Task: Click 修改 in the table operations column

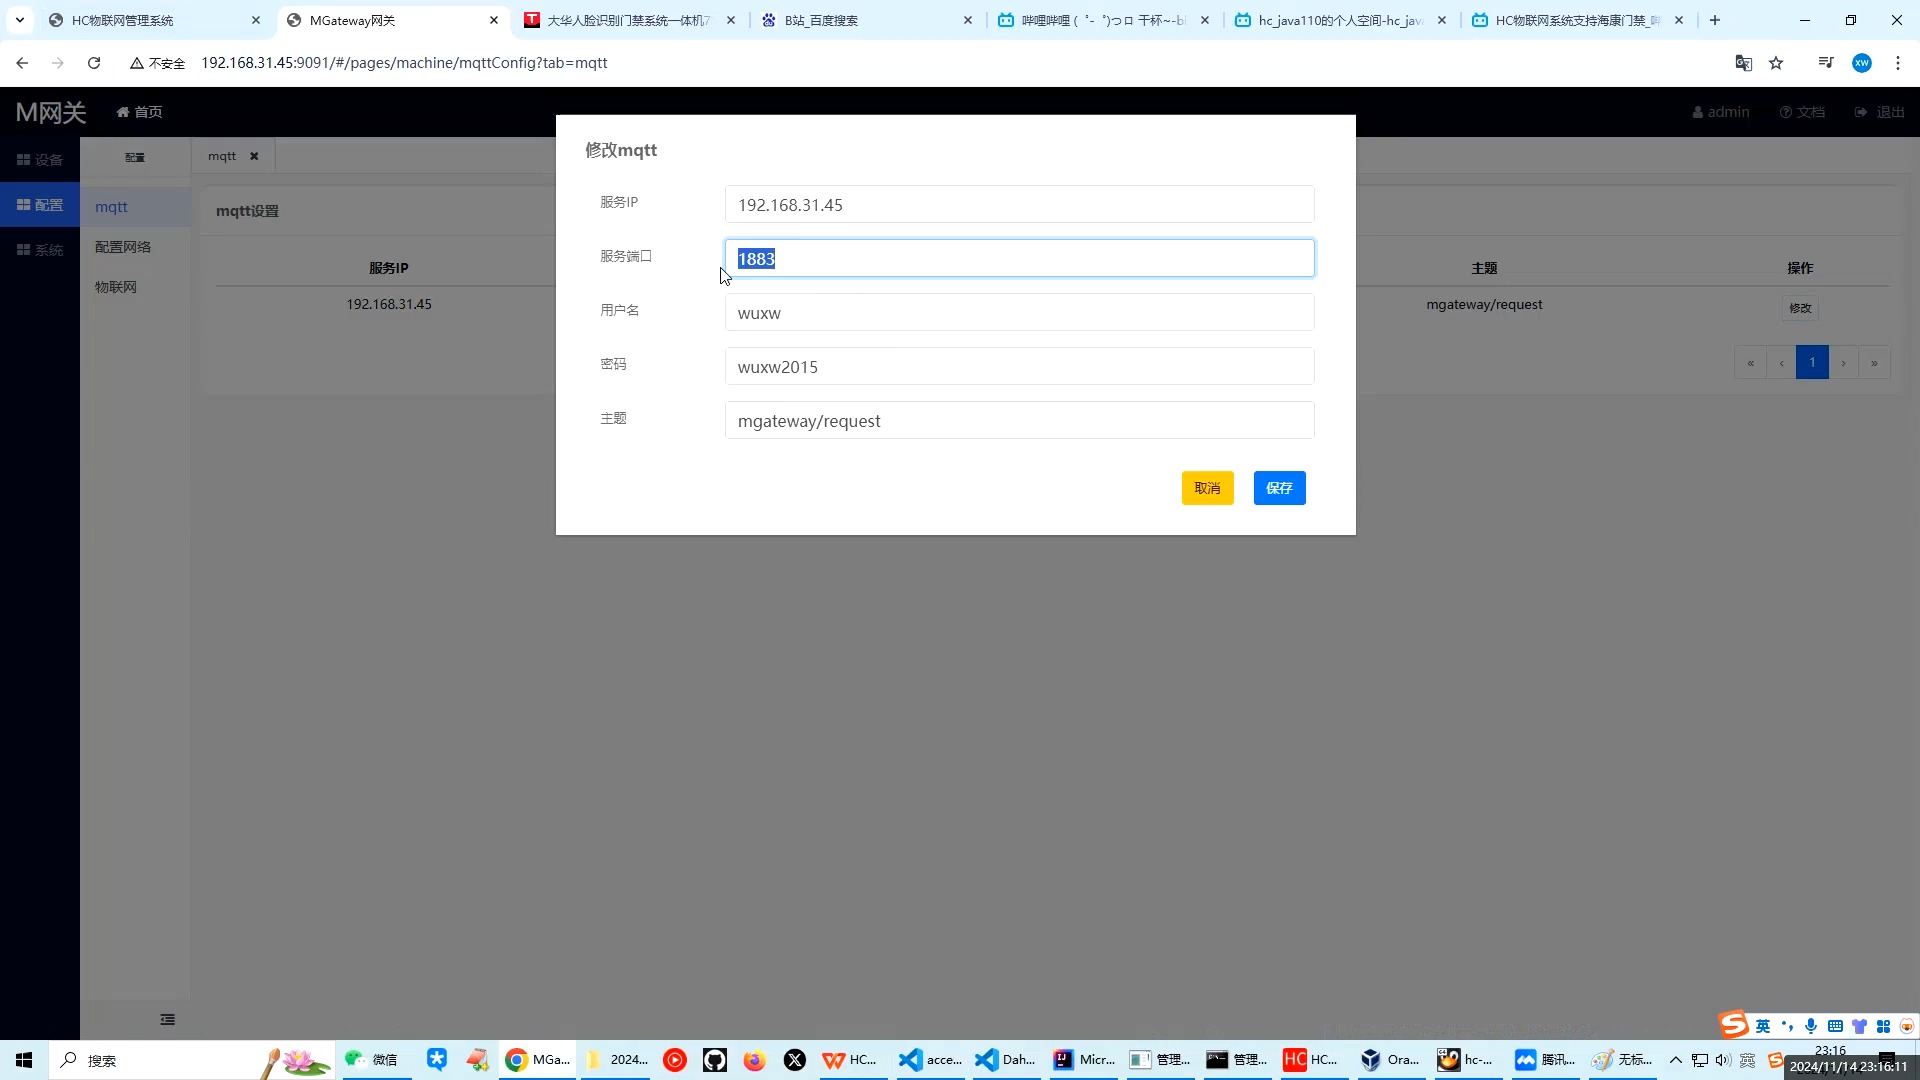Action: (x=1800, y=308)
